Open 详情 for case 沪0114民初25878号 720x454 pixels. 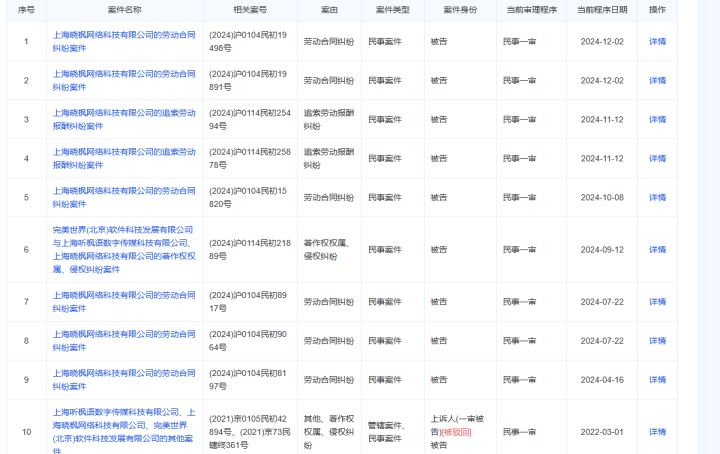pyautogui.click(x=657, y=158)
